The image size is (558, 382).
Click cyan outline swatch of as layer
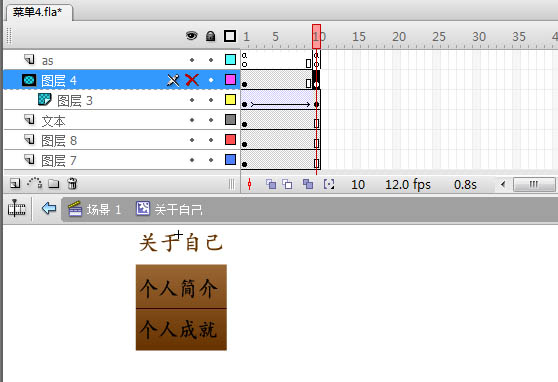tap(230, 59)
